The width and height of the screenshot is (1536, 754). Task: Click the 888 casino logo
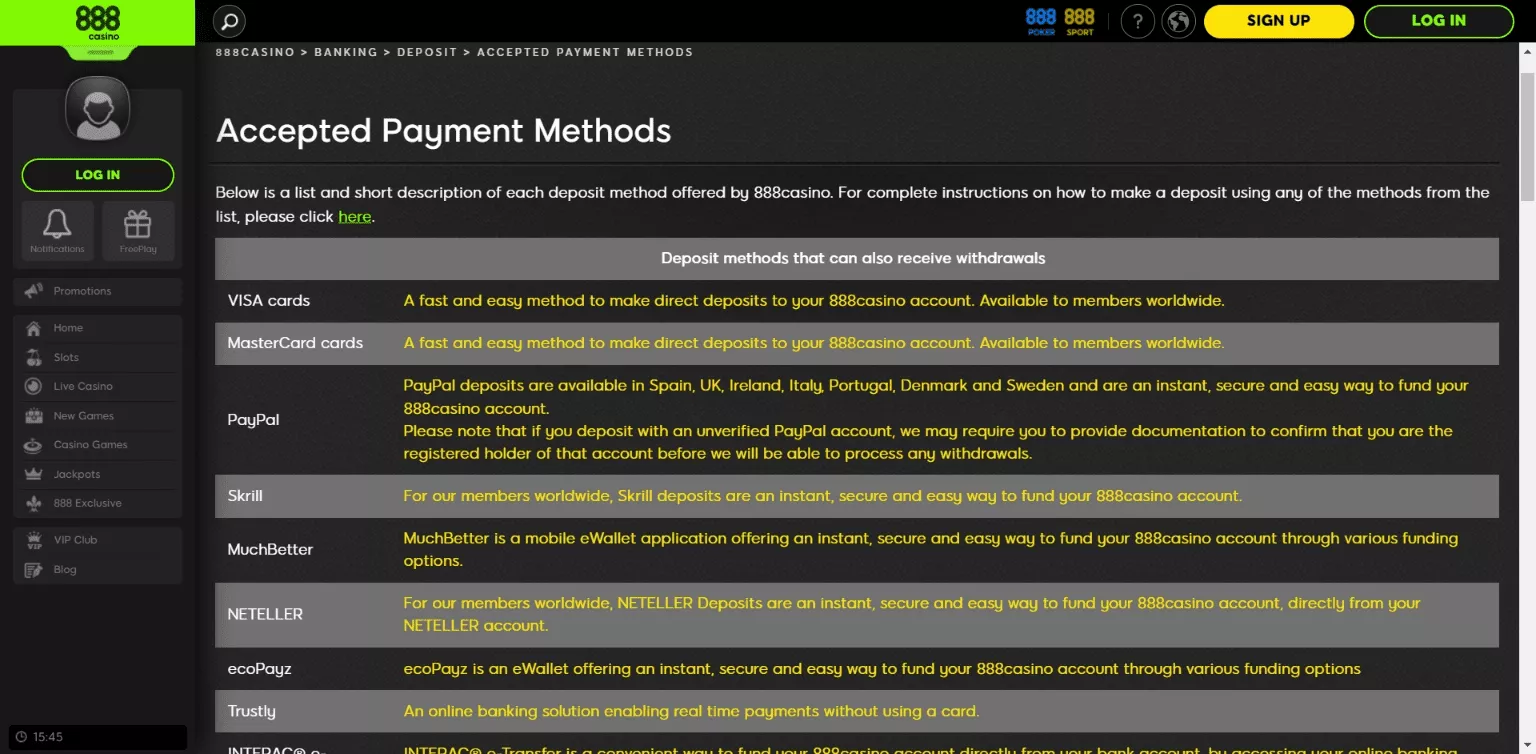click(97, 22)
